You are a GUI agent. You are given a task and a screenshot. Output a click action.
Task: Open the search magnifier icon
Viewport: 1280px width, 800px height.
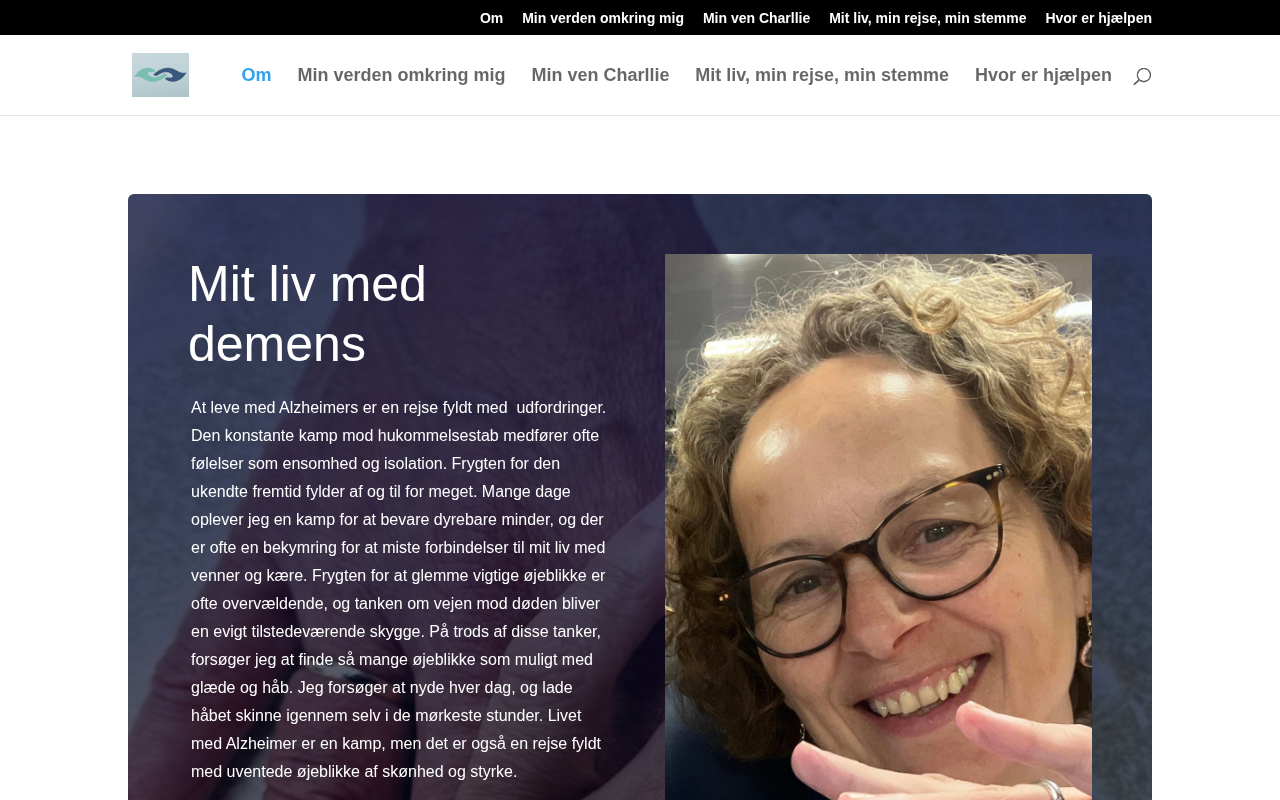1142,76
